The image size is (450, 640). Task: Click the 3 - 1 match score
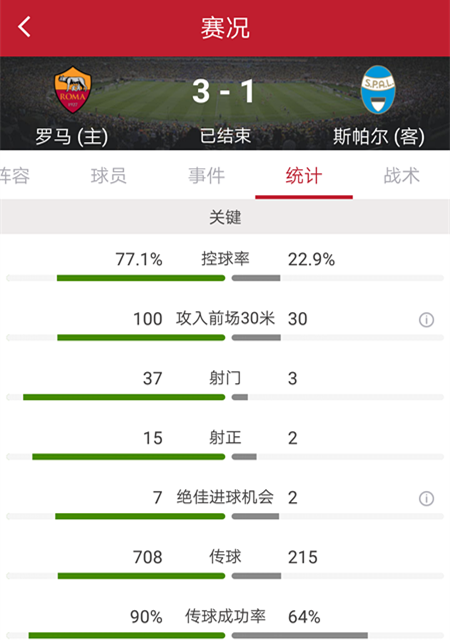click(x=224, y=91)
